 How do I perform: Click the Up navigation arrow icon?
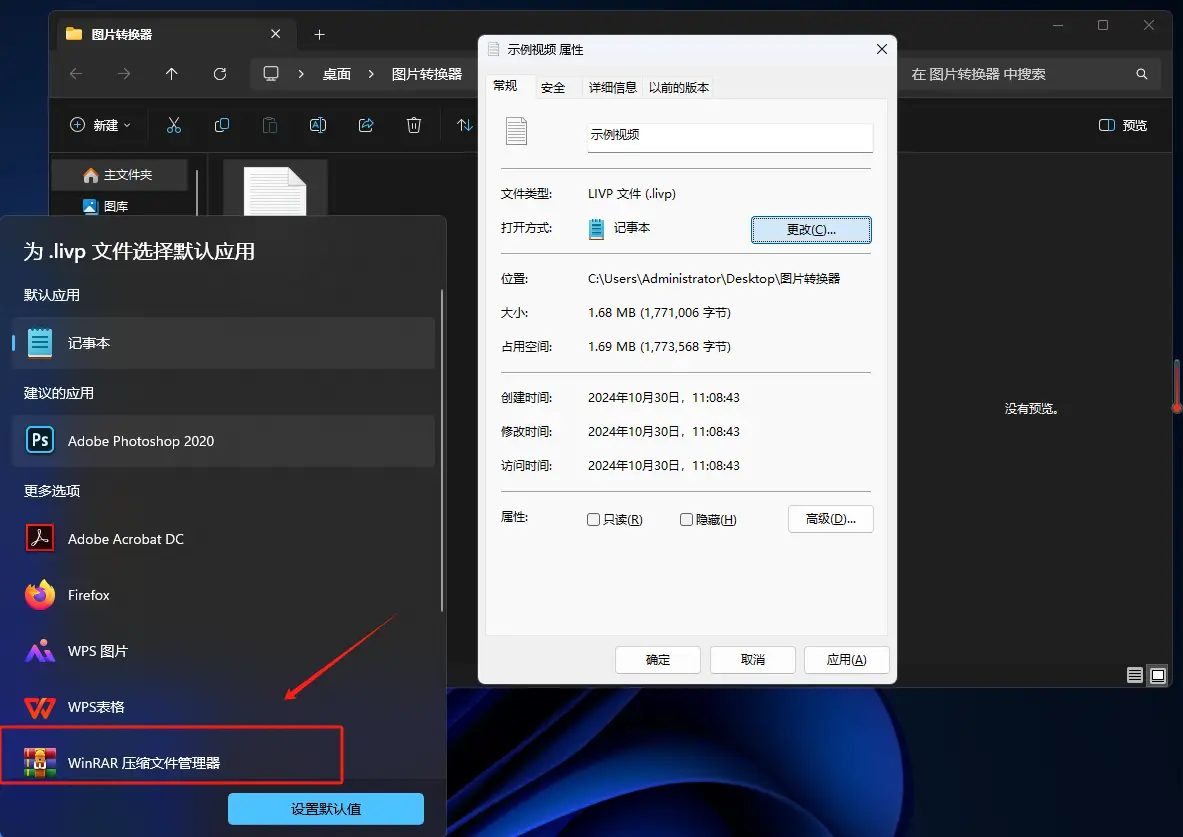[x=171, y=73]
